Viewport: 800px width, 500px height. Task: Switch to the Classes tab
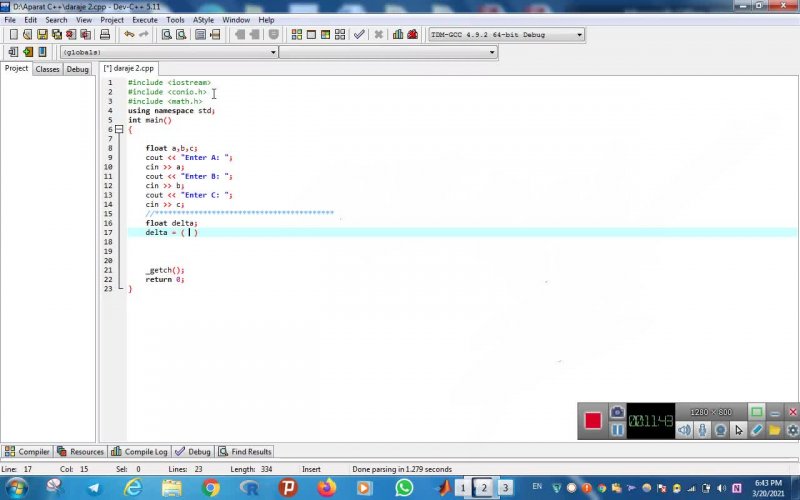pos(47,69)
